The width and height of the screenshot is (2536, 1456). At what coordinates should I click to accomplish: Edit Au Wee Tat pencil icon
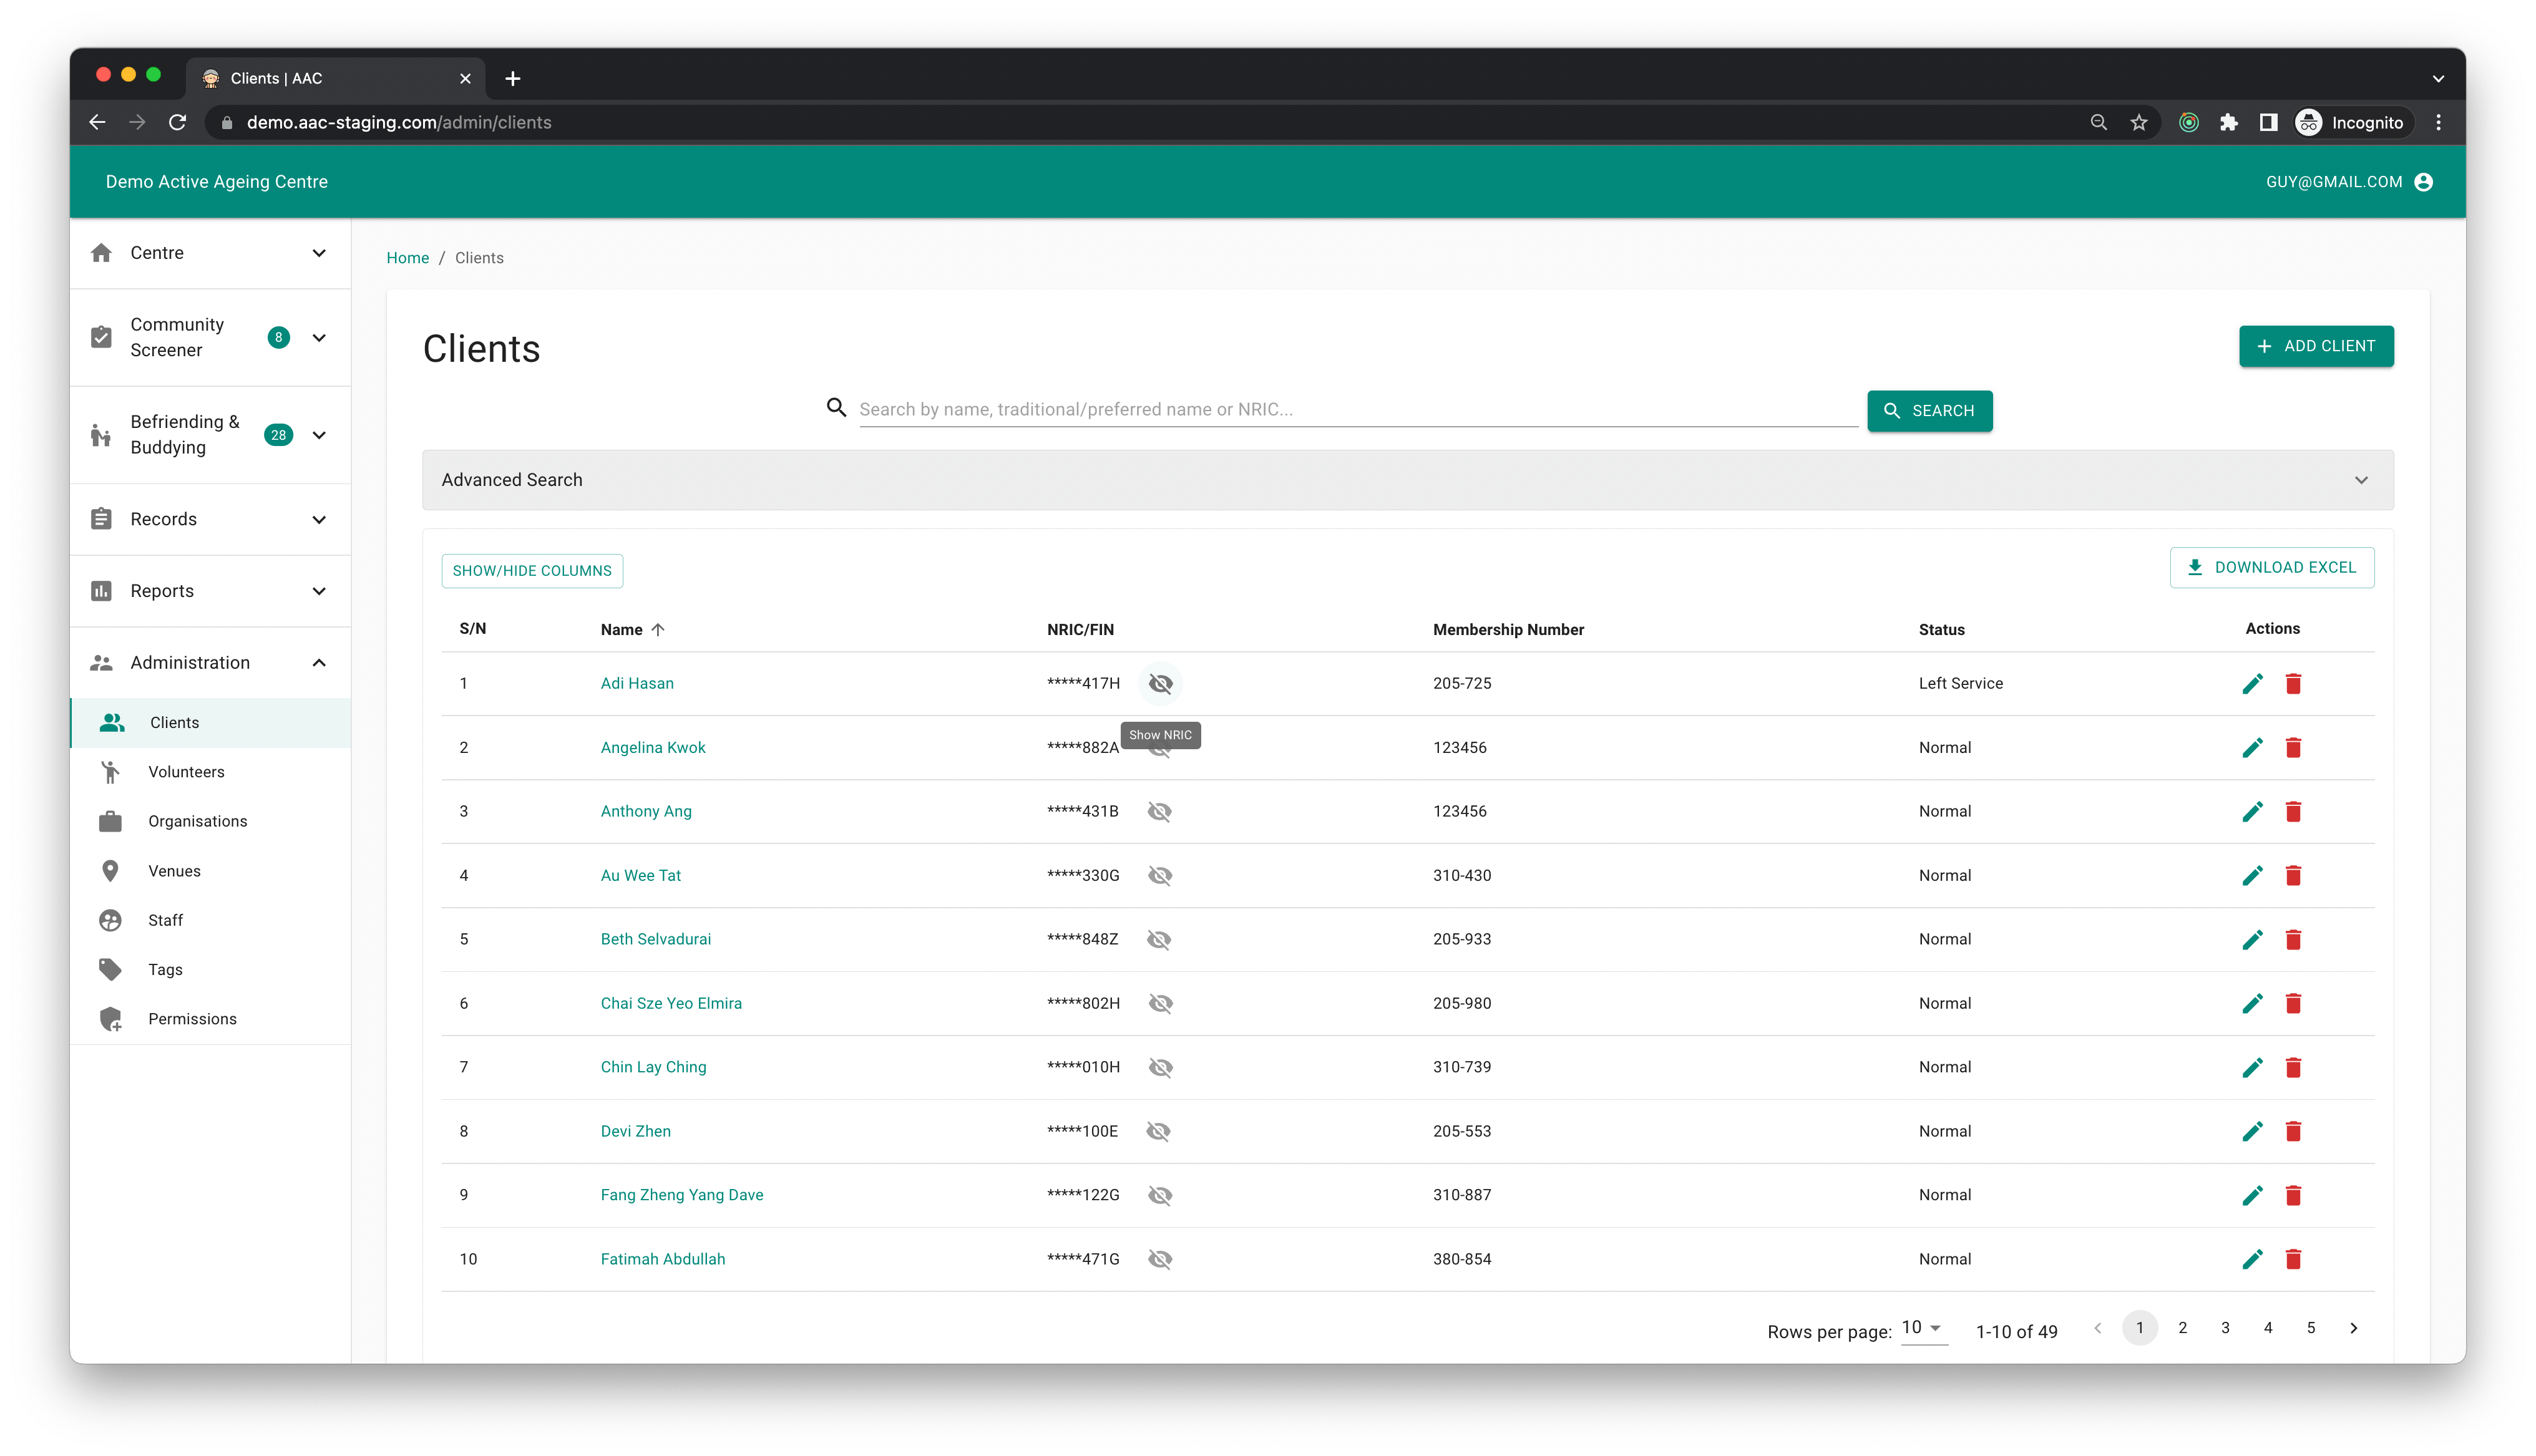(2252, 876)
